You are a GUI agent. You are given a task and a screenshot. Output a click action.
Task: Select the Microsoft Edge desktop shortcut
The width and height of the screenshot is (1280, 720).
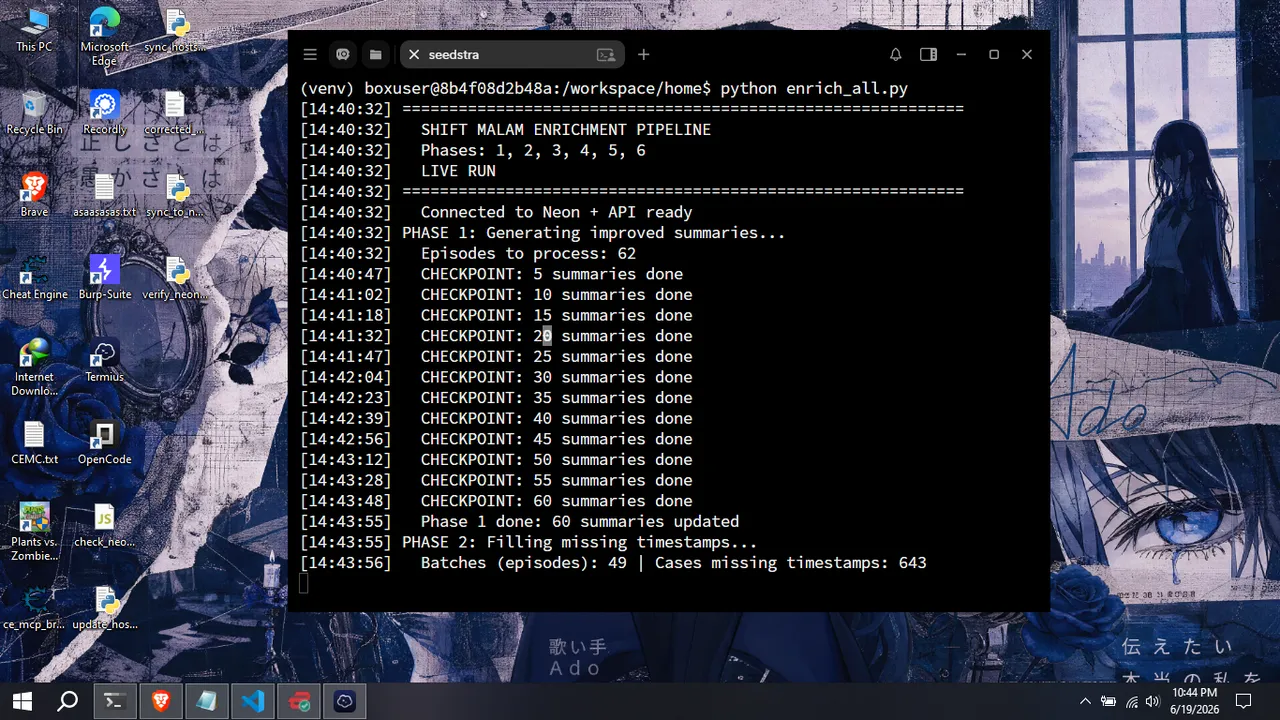pos(105,37)
